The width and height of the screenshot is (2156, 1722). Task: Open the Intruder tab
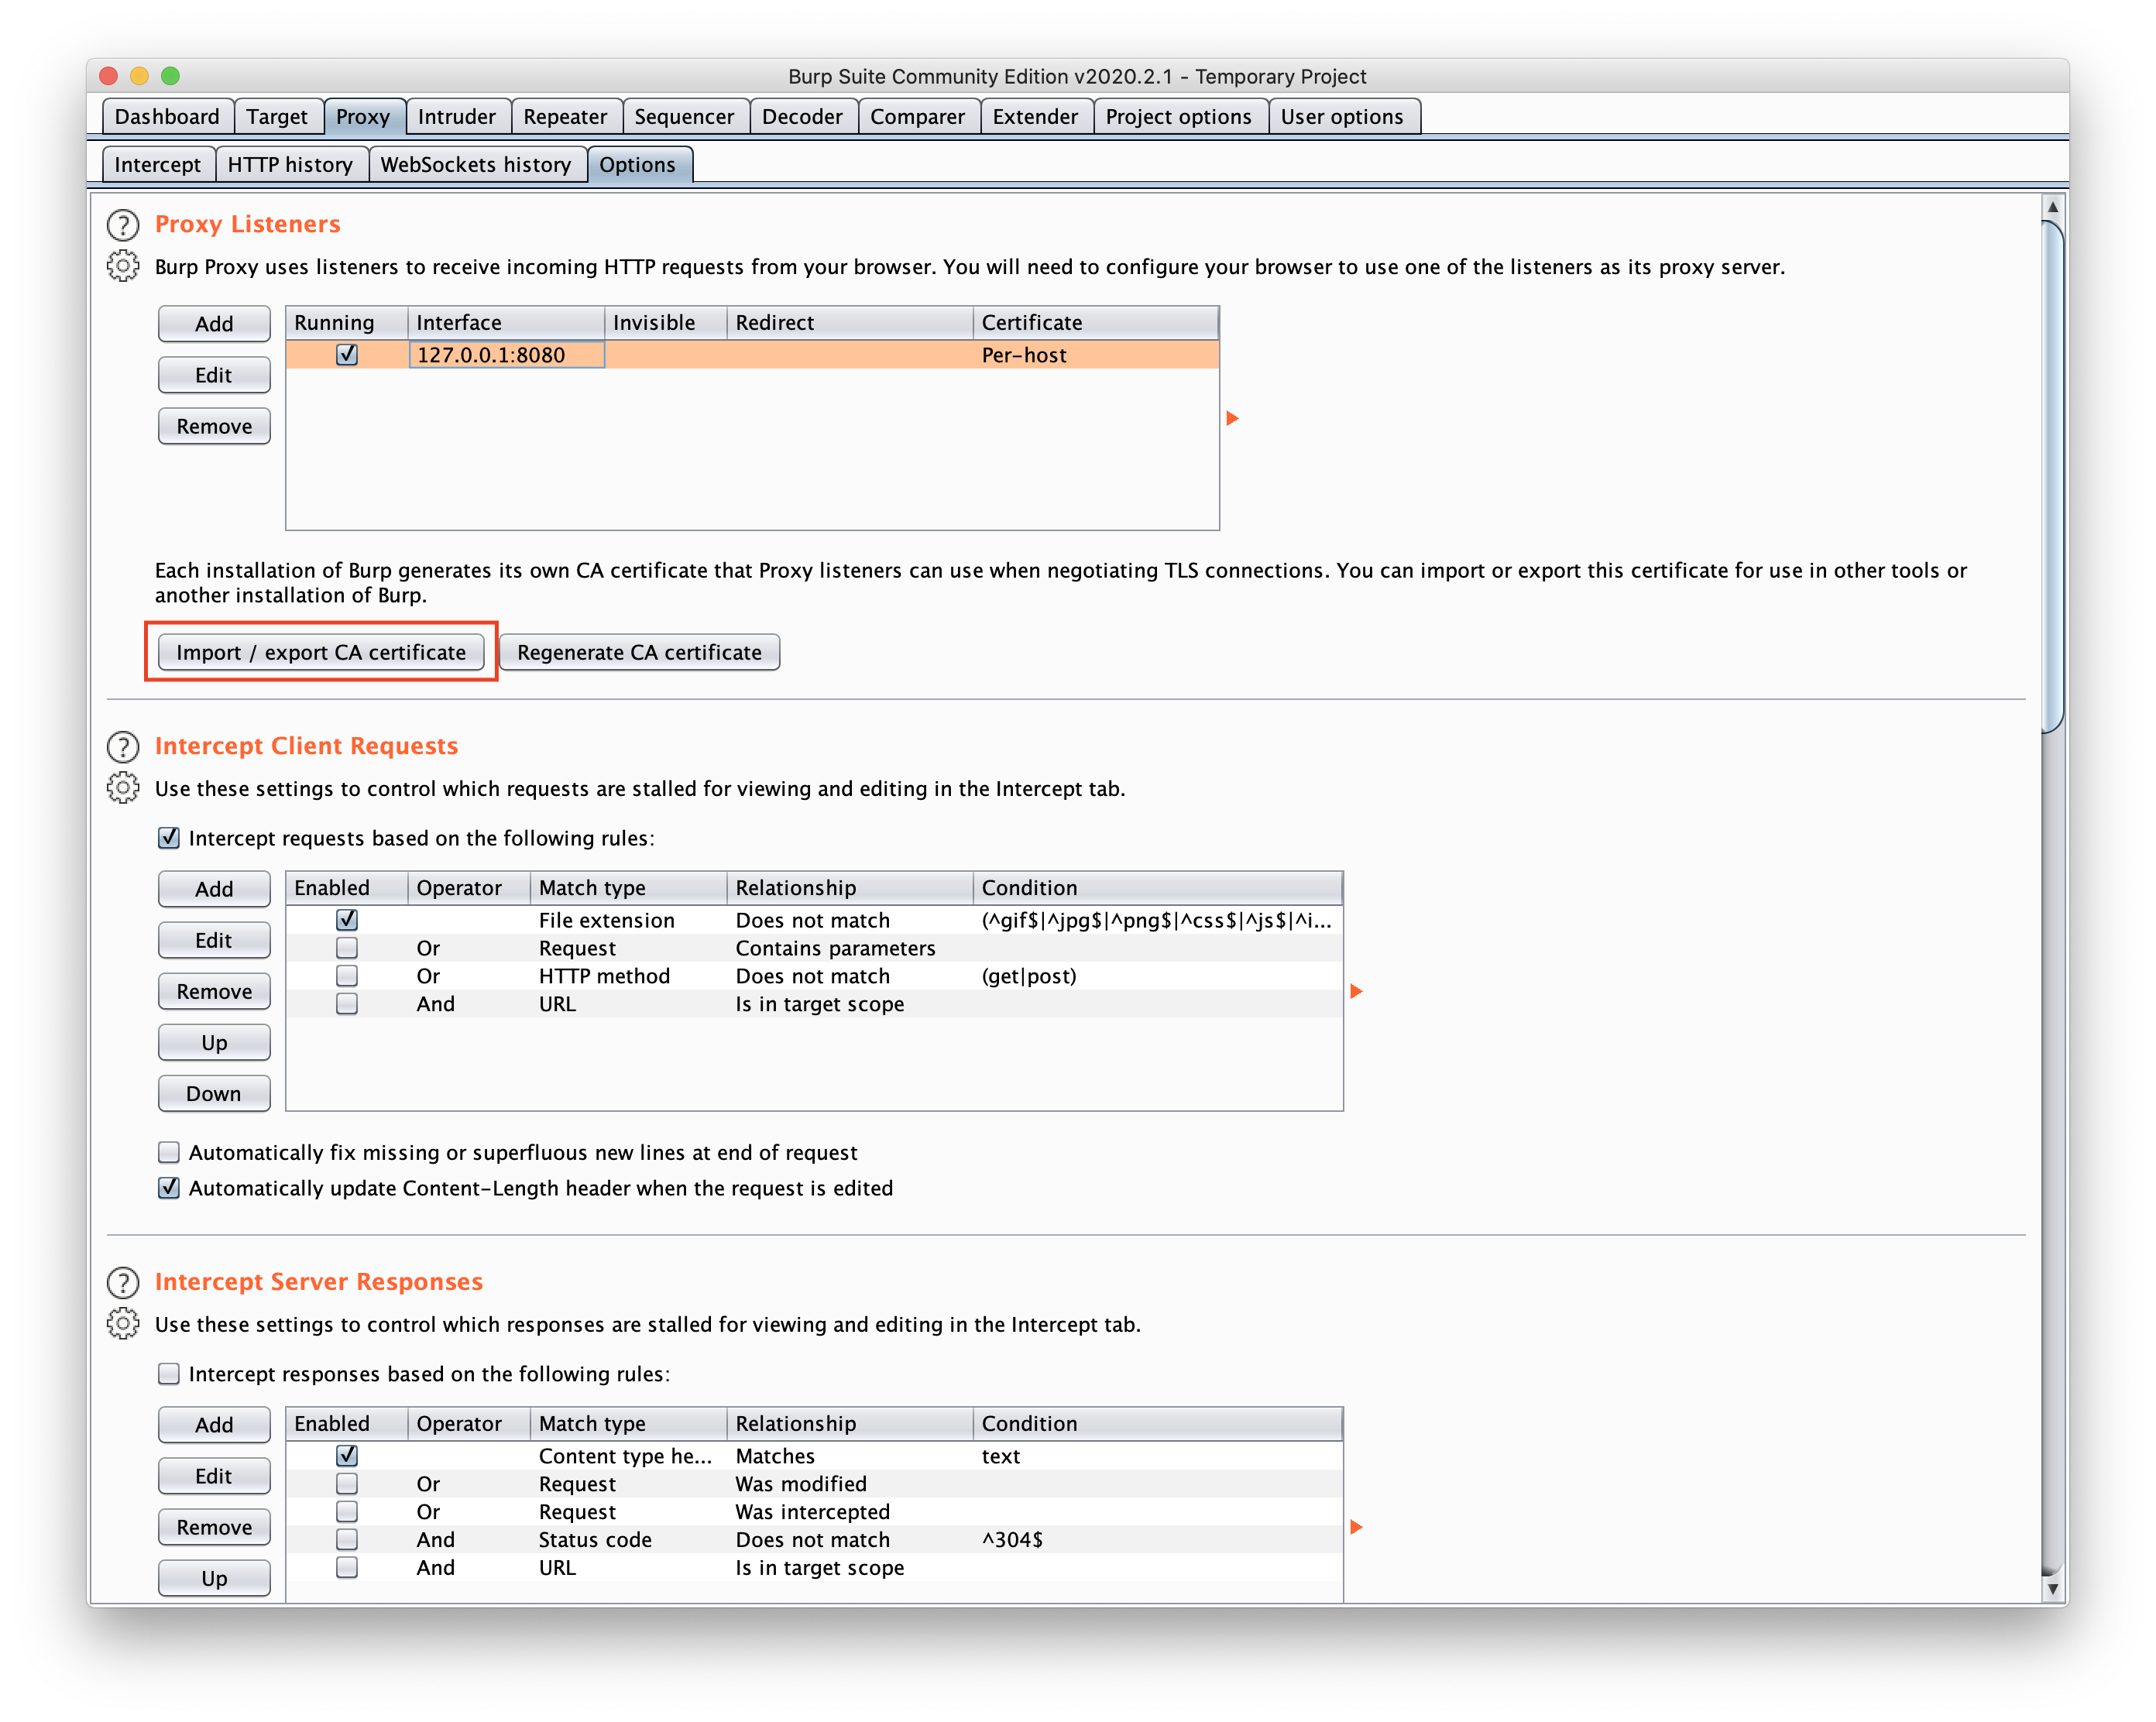click(x=456, y=116)
